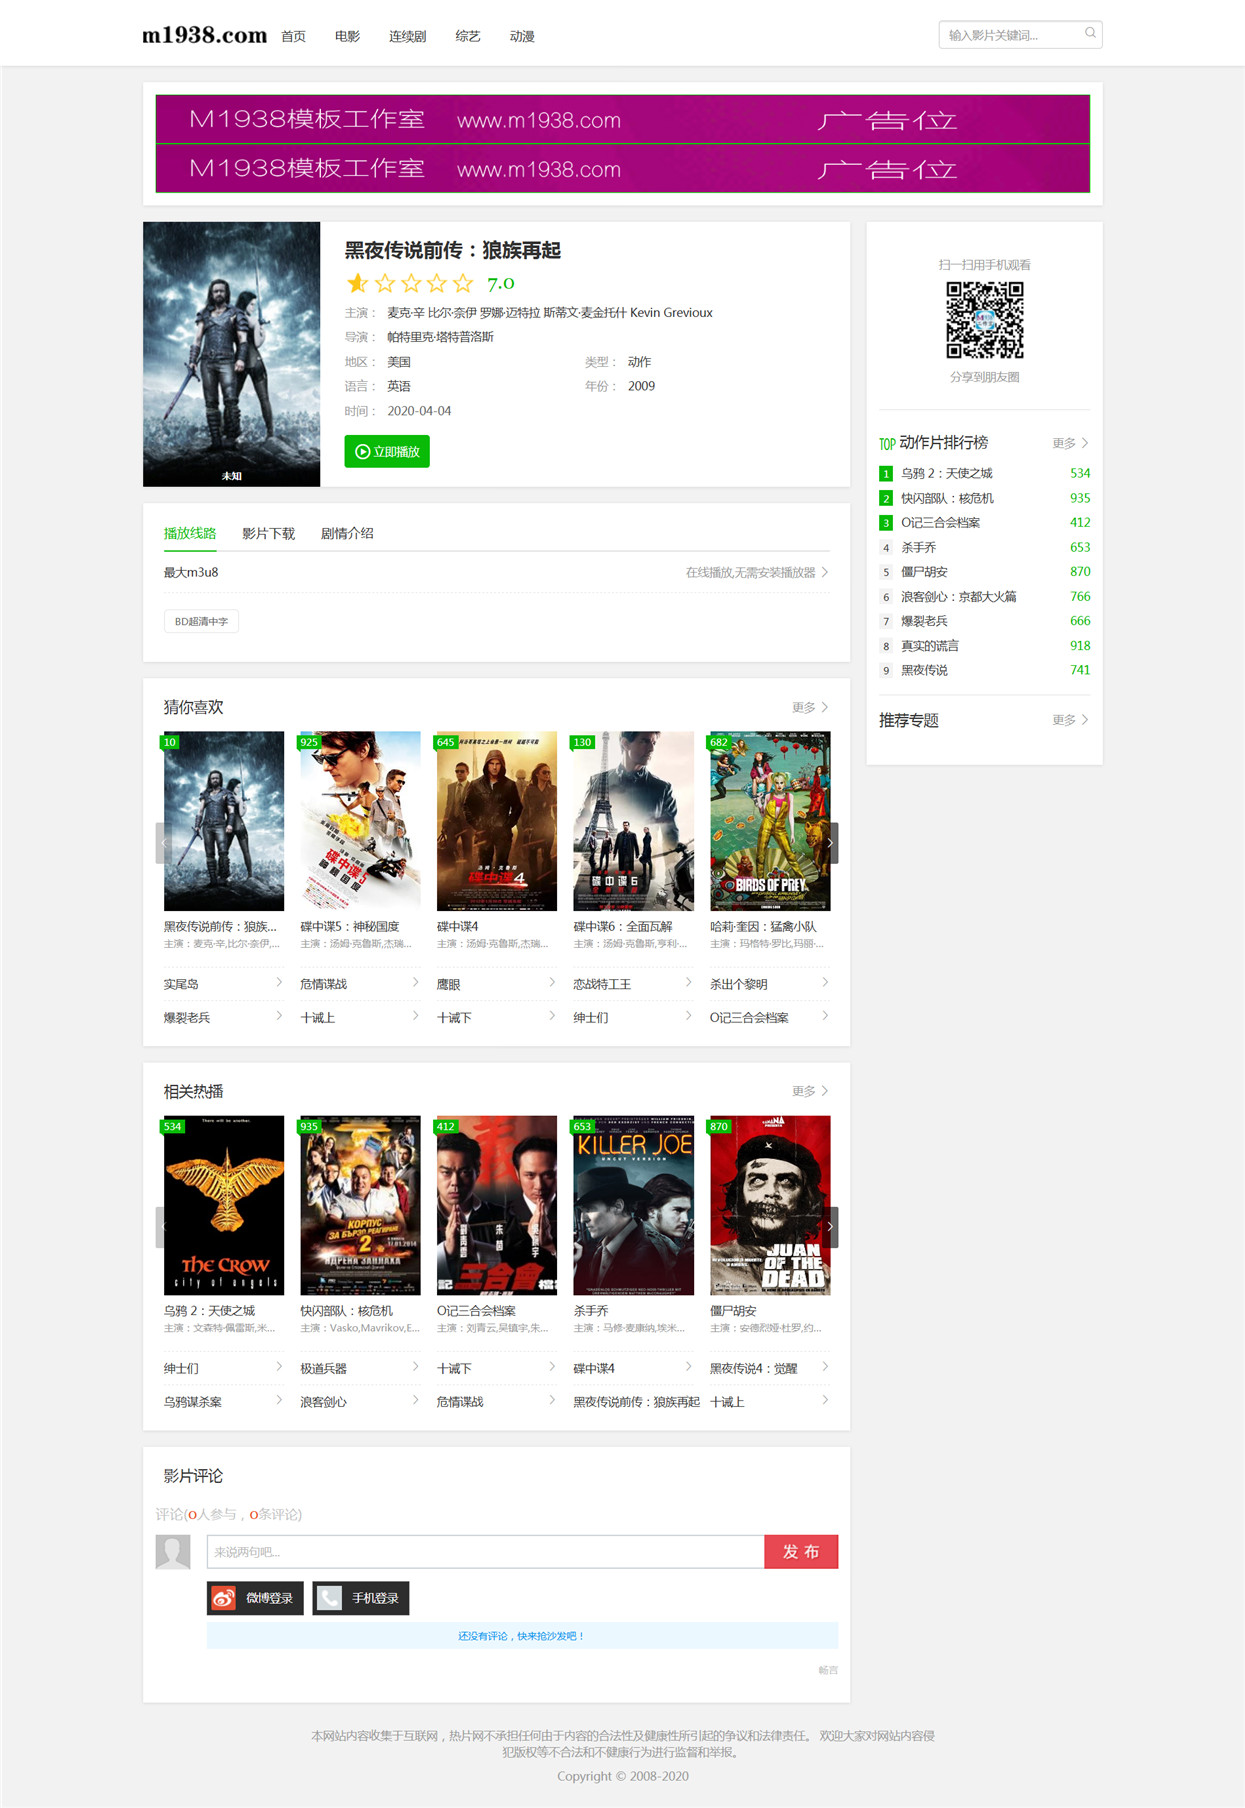This screenshot has width=1245, height=1808.
Task: Click the 发布 comment button
Action: (x=801, y=1551)
